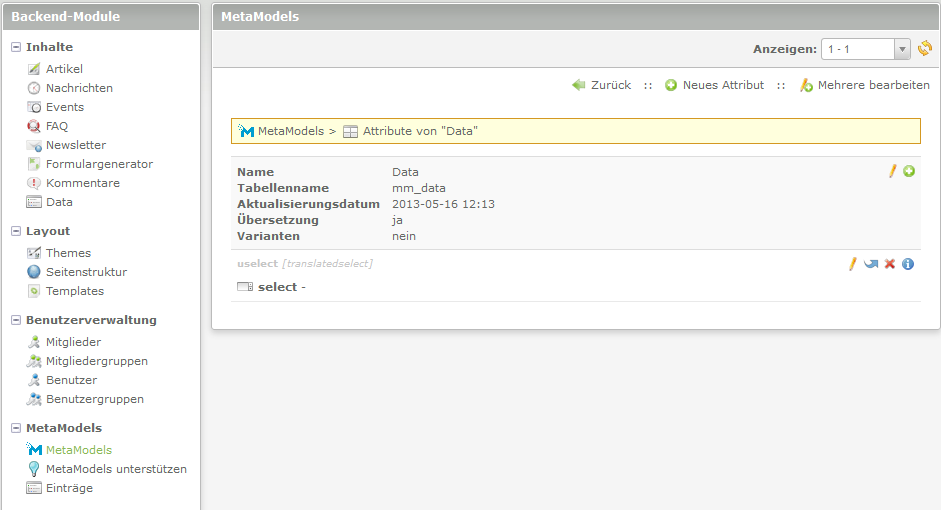
Task: Click Mehrere bearbeiten link
Action: pos(873,85)
